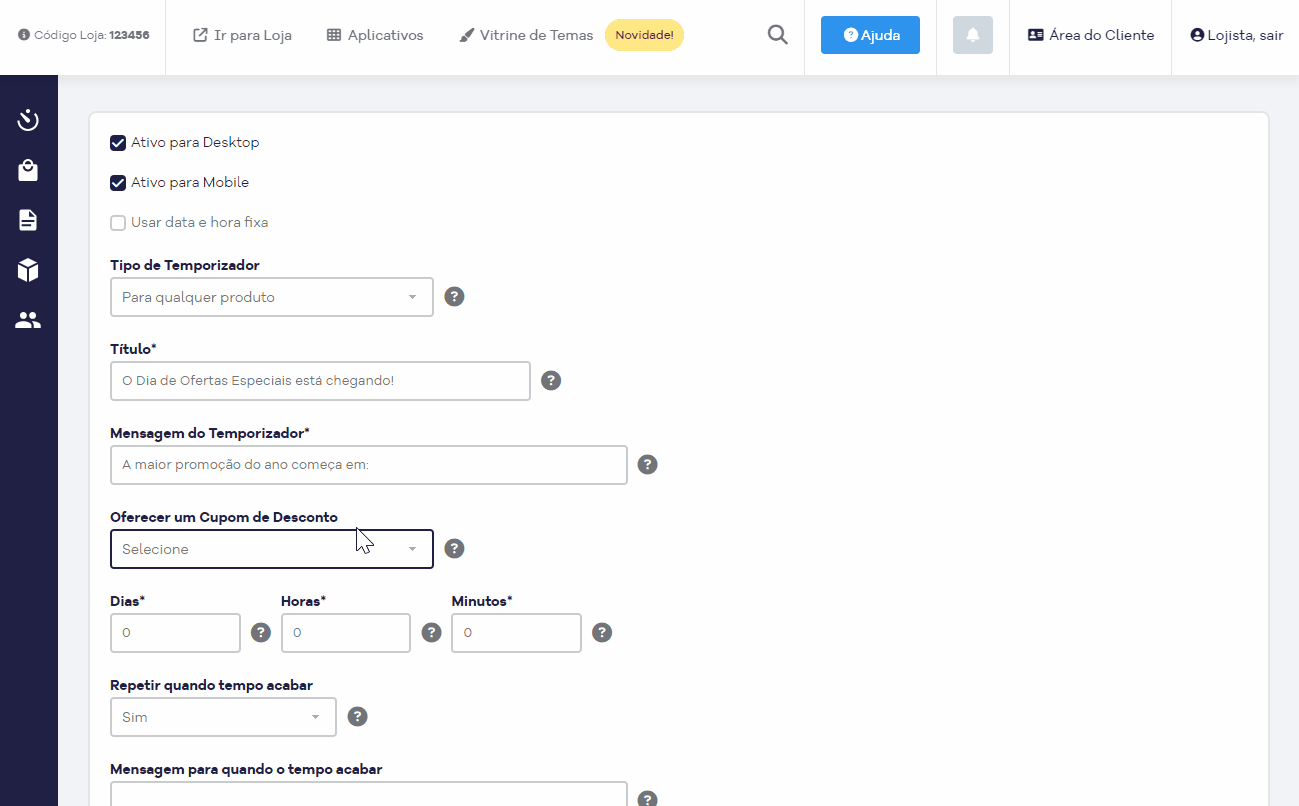
Task: Click the Horas number input
Action: pos(346,633)
